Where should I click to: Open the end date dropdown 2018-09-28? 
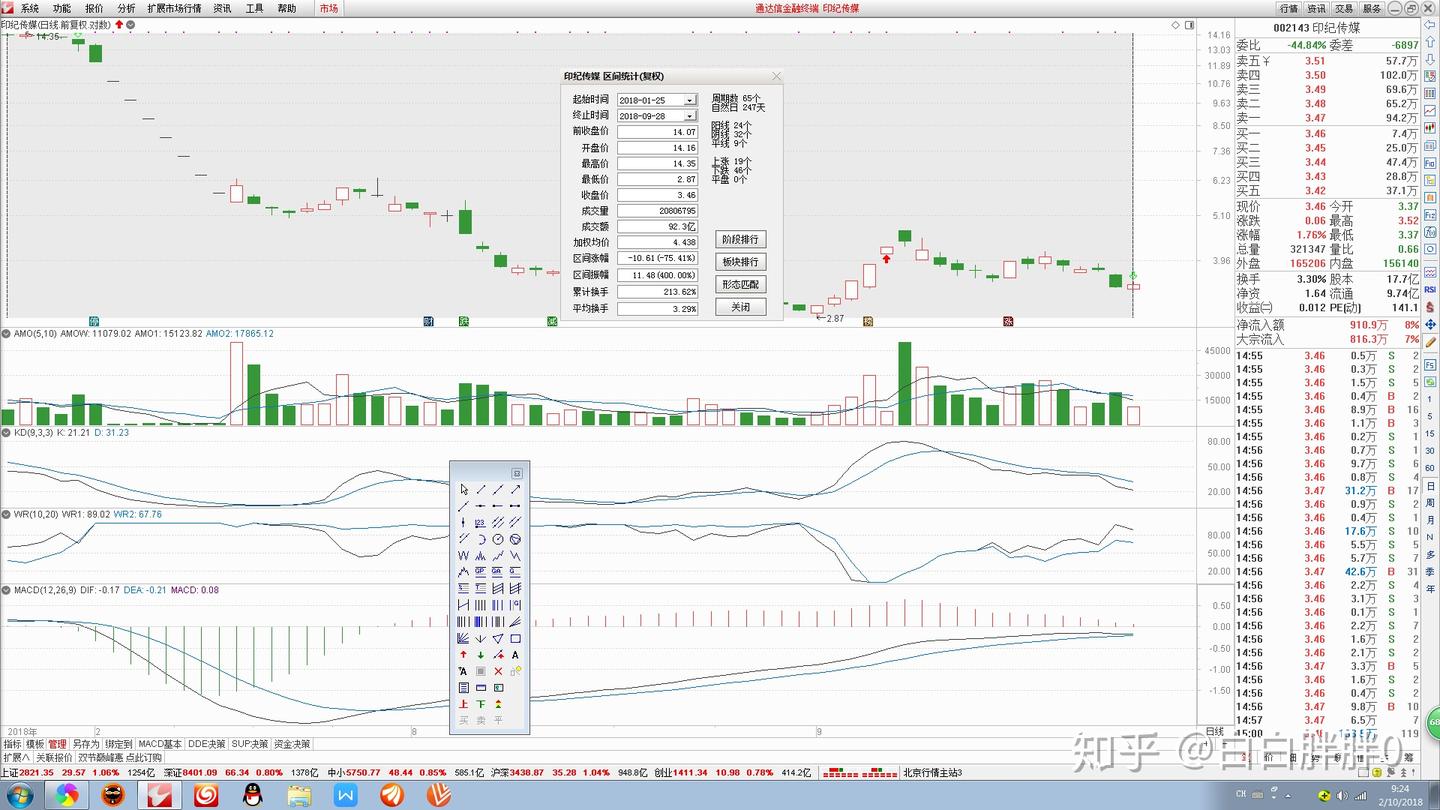click(x=690, y=116)
